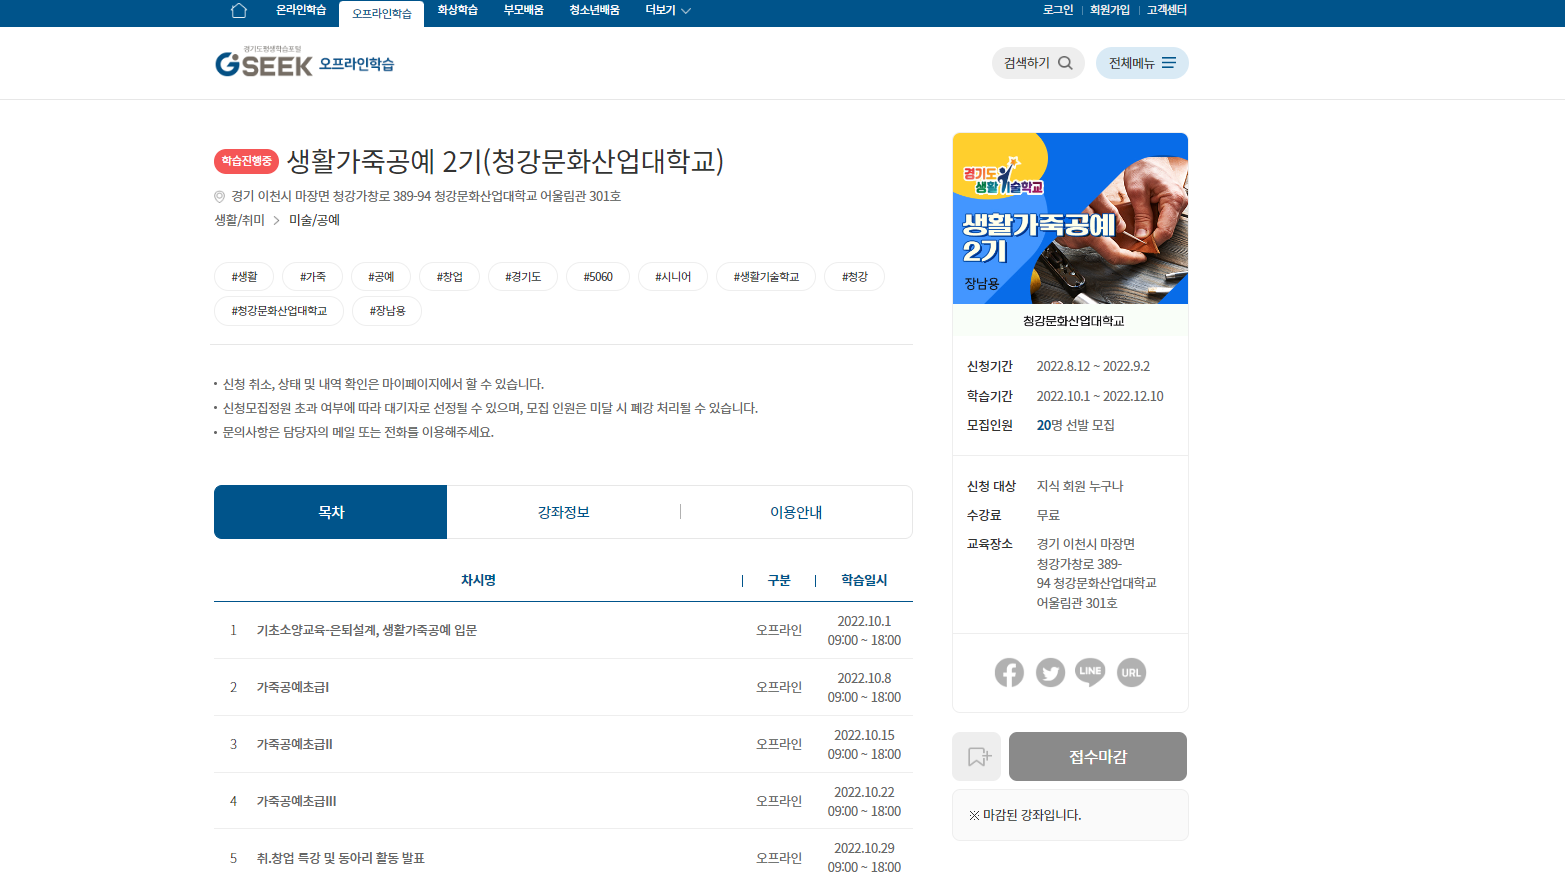Click the 가죽공예초급II lesson row

coord(563,744)
